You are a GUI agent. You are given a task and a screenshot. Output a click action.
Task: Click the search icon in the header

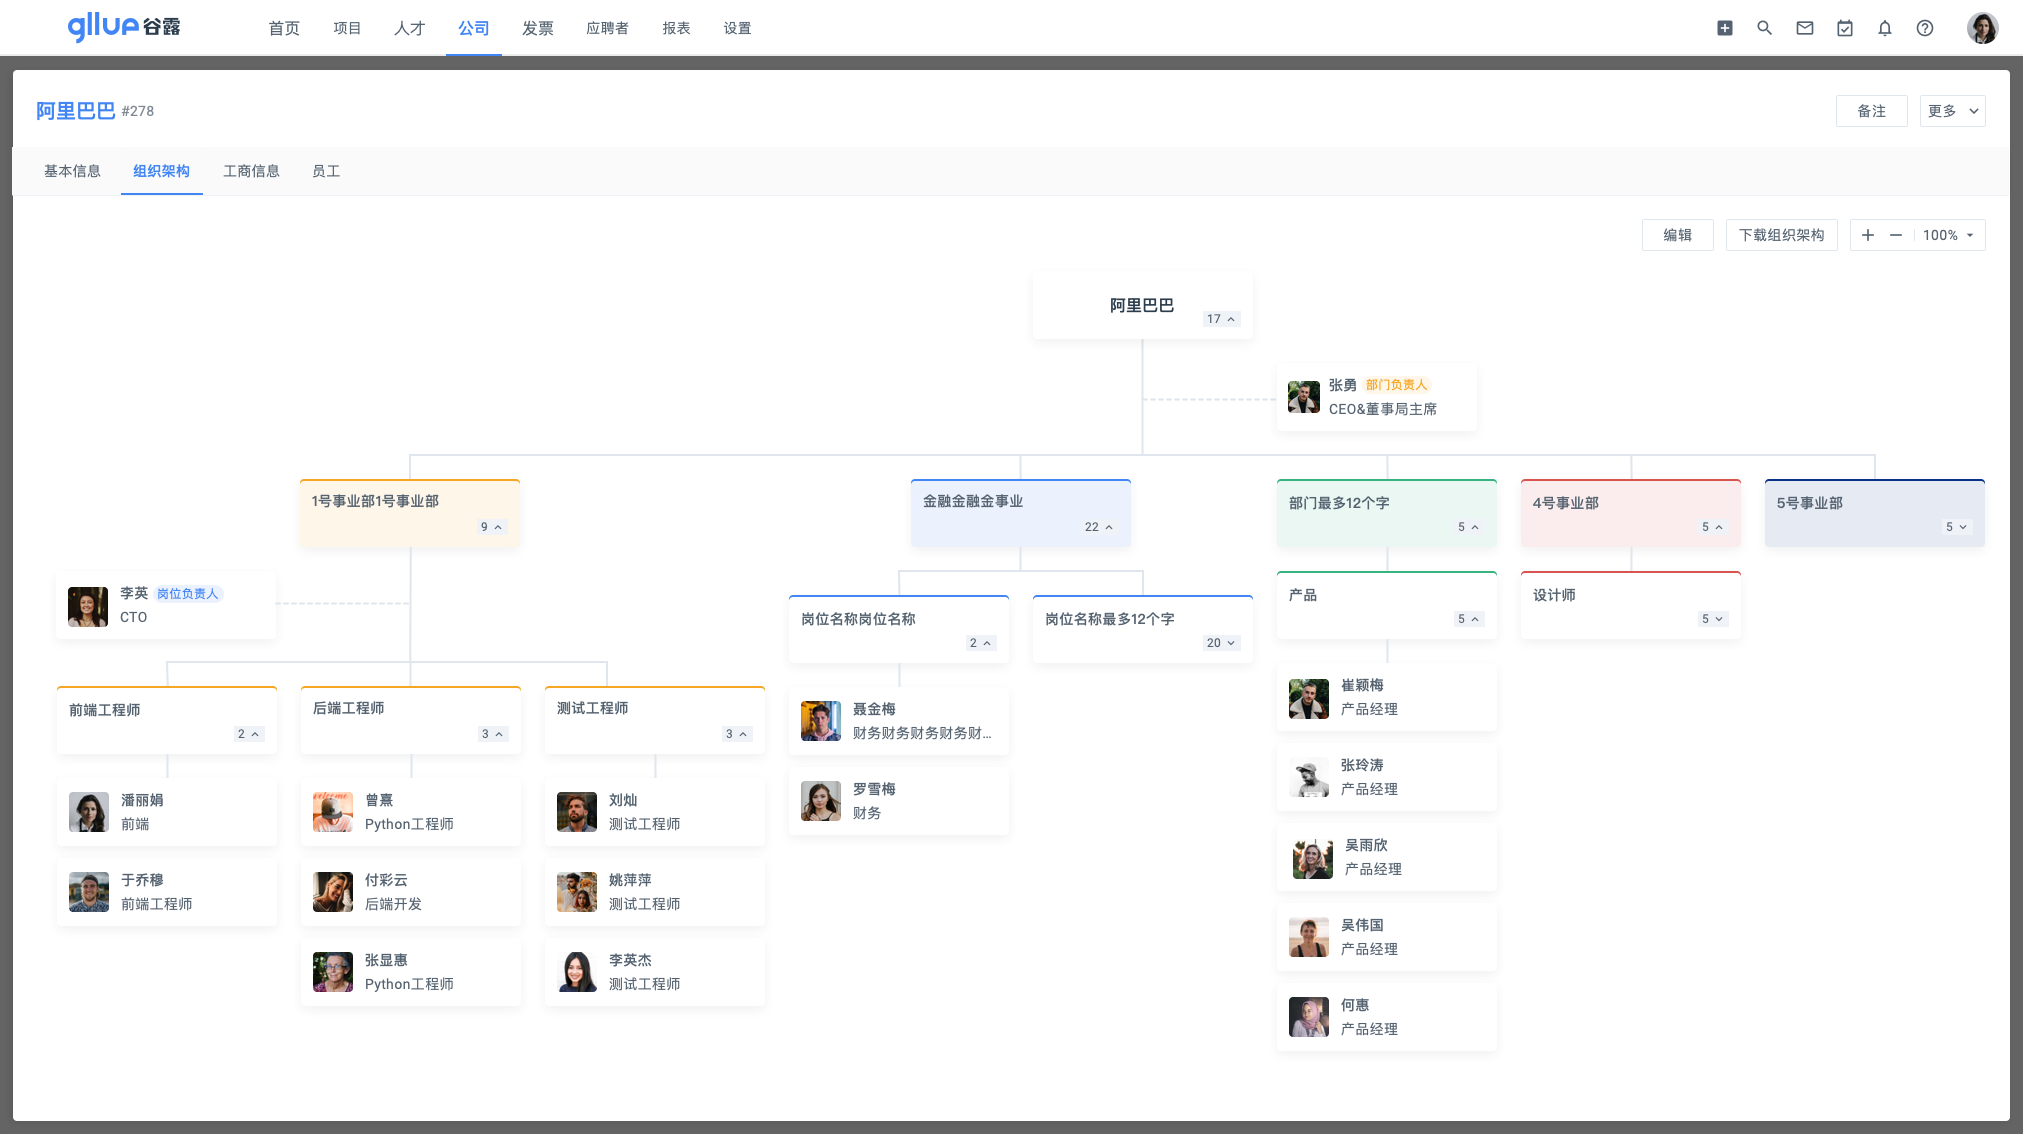click(x=1764, y=28)
